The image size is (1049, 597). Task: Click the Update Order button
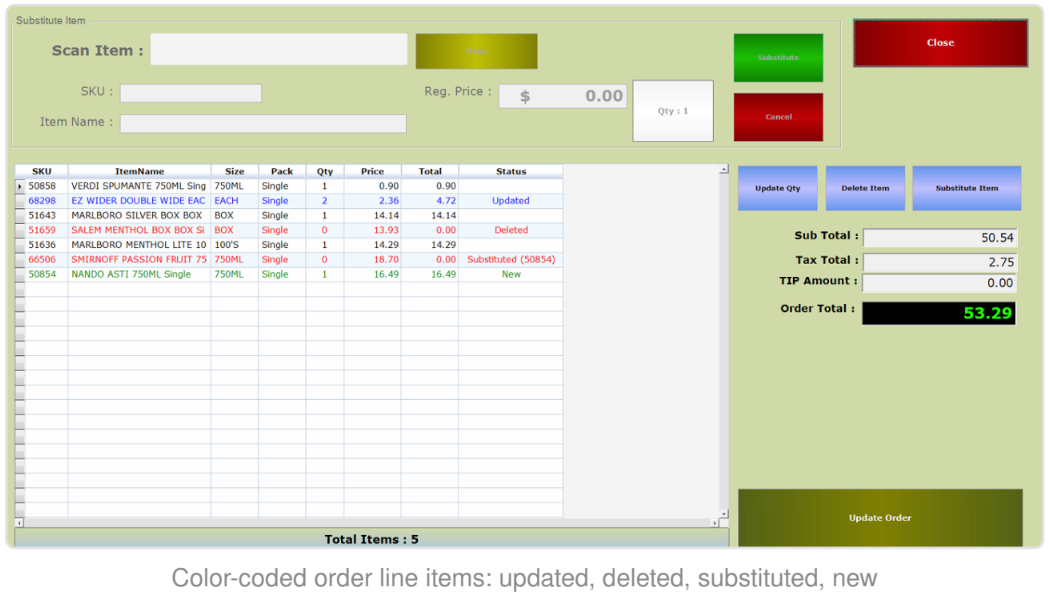880,518
